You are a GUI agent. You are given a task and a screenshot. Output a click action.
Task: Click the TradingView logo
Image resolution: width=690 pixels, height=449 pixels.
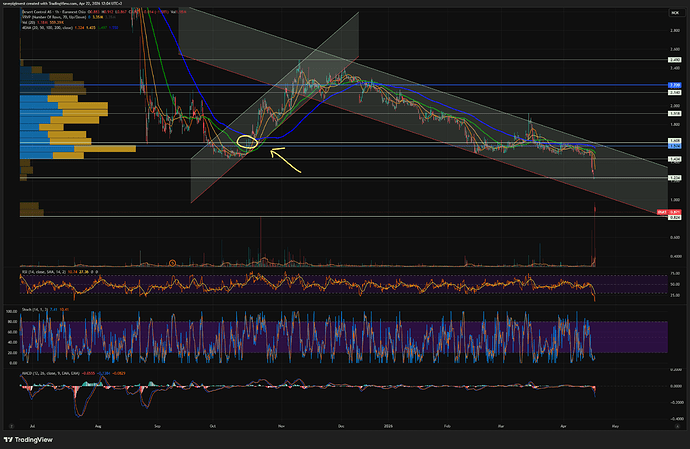pos(28,439)
